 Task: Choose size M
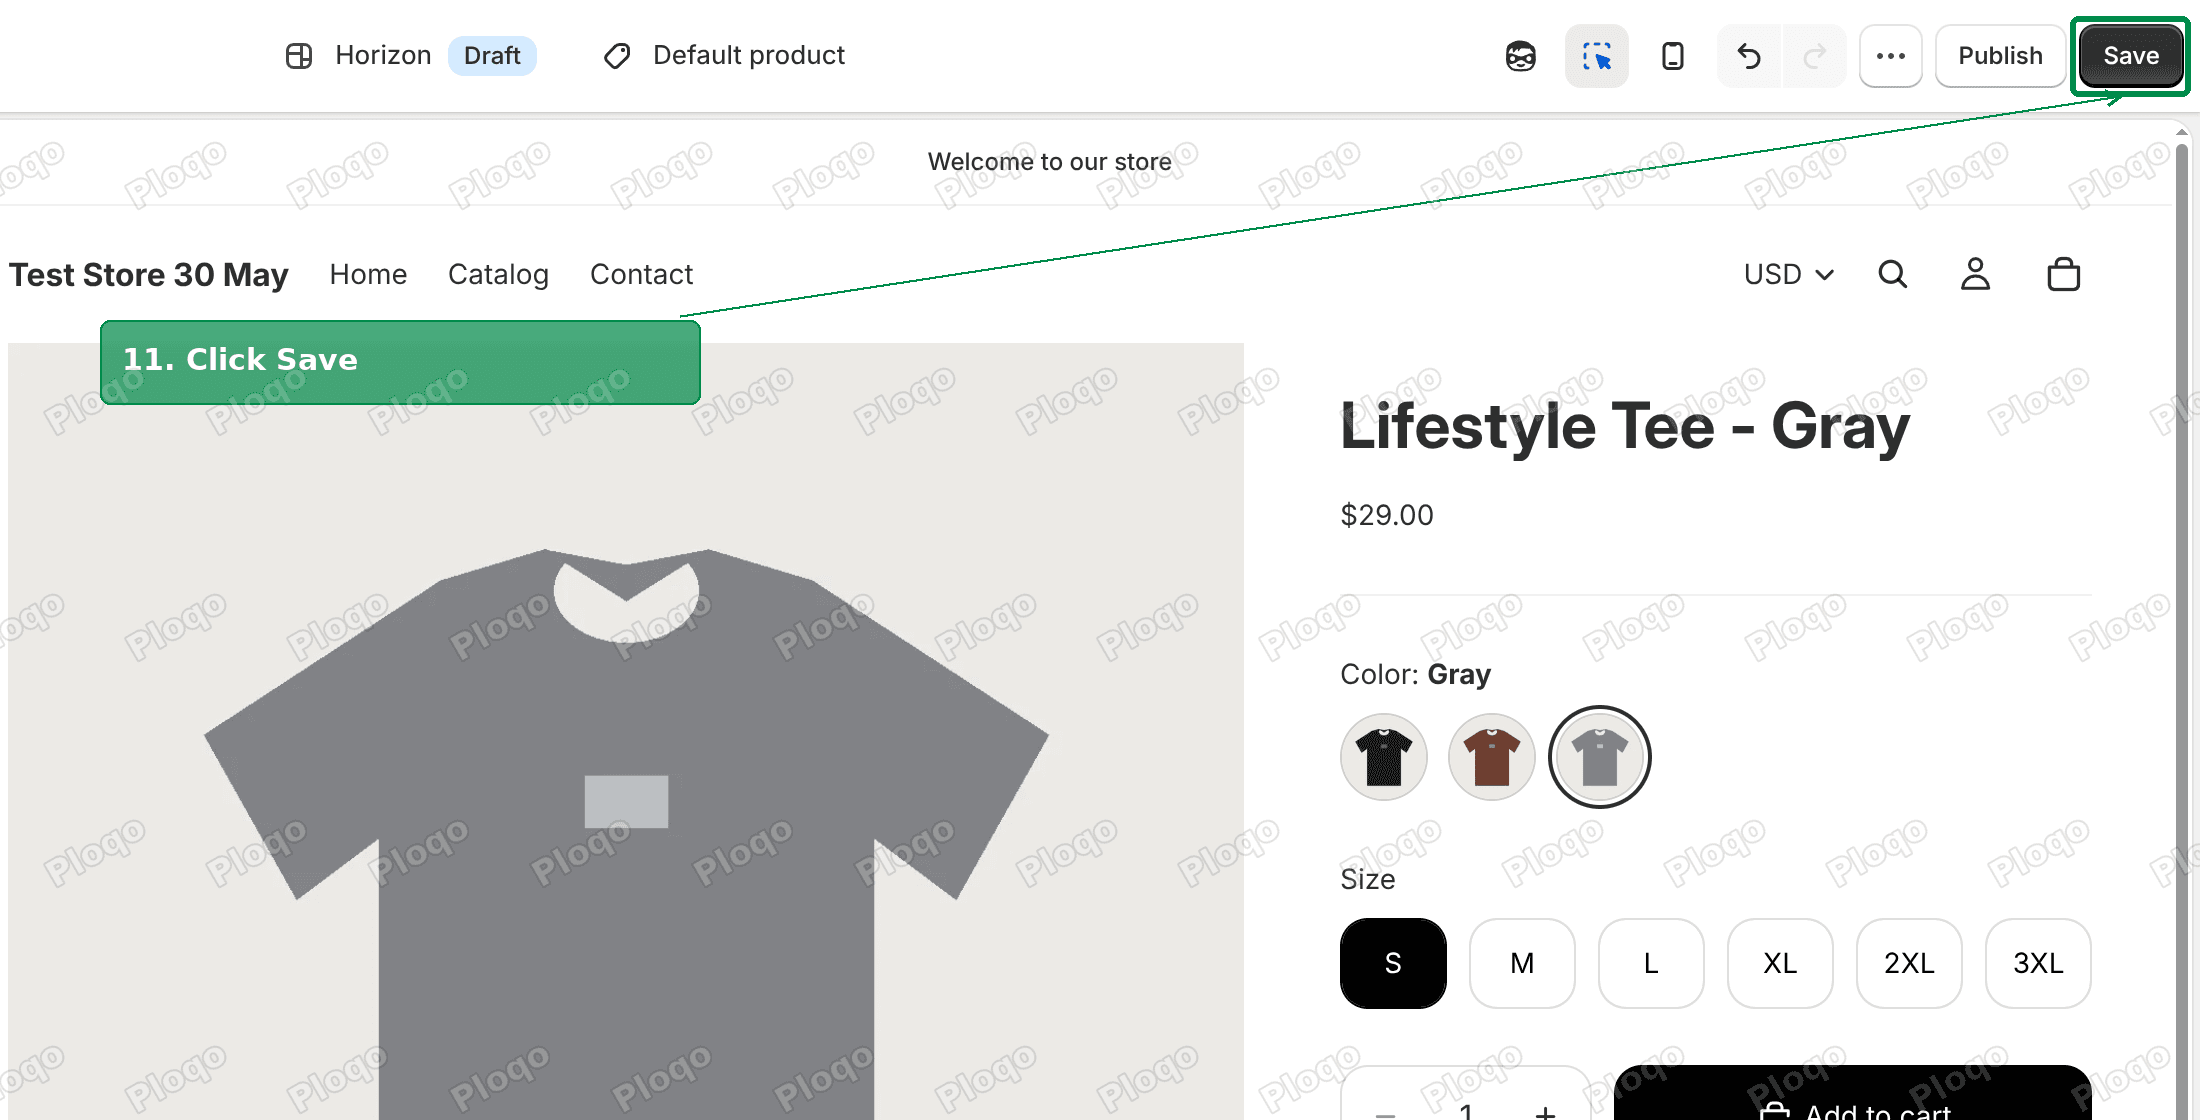coord(1522,963)
